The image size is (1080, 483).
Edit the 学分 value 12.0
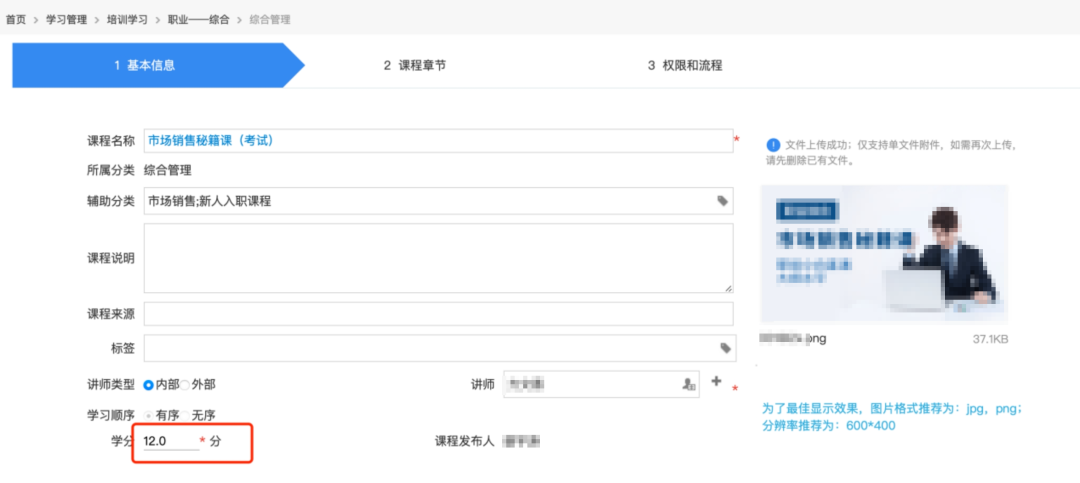[171, 440]
